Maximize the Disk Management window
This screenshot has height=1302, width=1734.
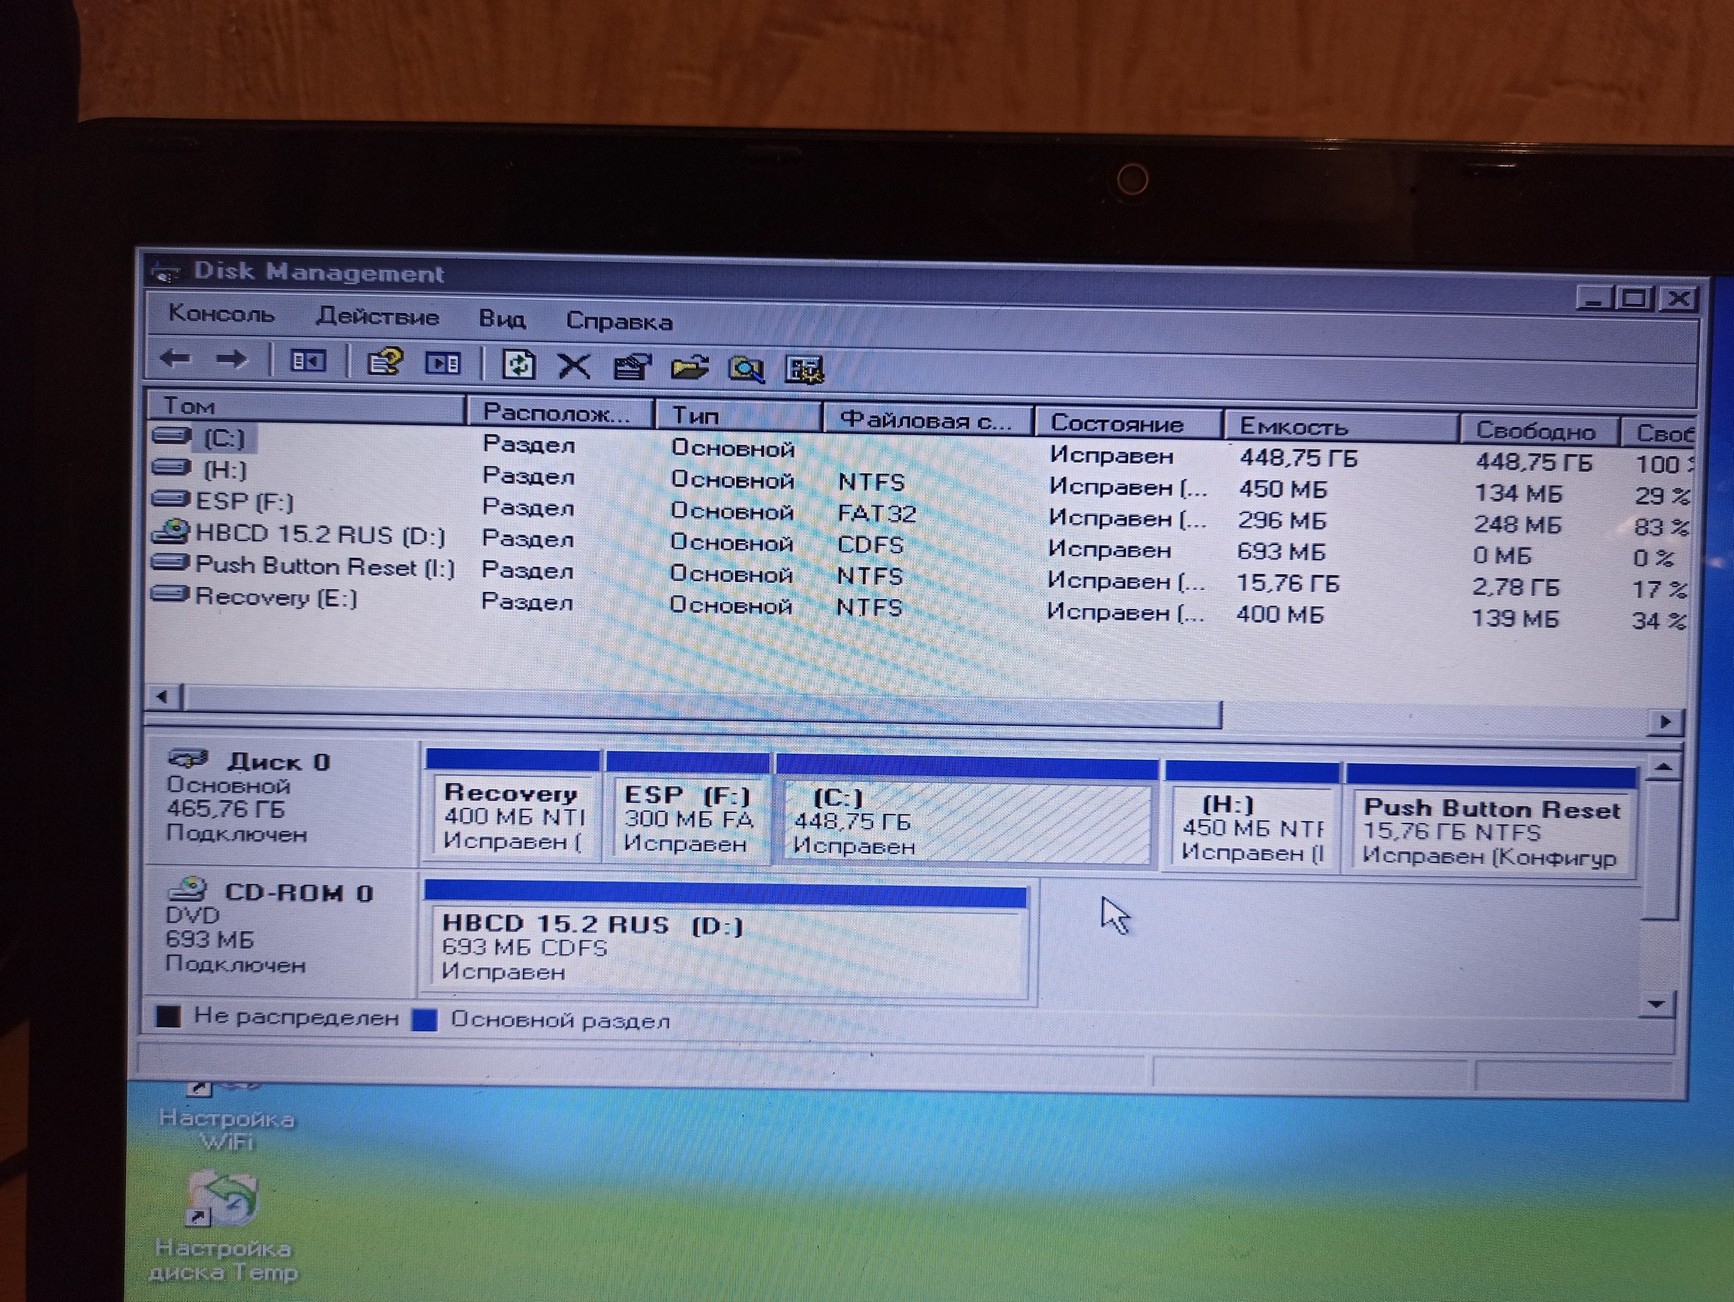(x=1634, y=298)
